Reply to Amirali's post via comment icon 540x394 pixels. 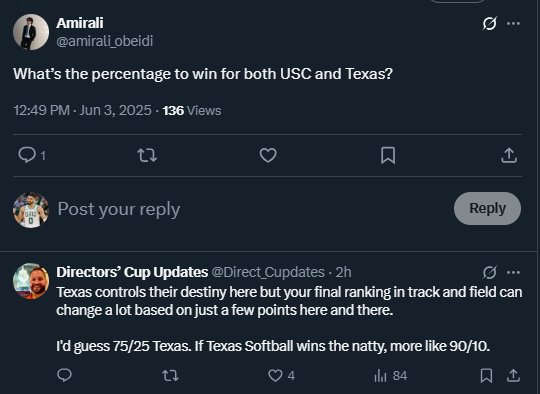(x=27, y=155)
